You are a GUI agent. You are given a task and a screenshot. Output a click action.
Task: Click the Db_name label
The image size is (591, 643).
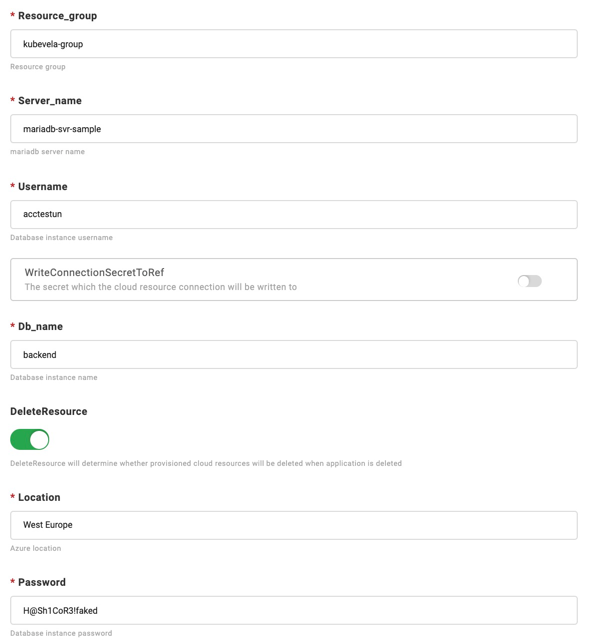[x=40, y=326]
